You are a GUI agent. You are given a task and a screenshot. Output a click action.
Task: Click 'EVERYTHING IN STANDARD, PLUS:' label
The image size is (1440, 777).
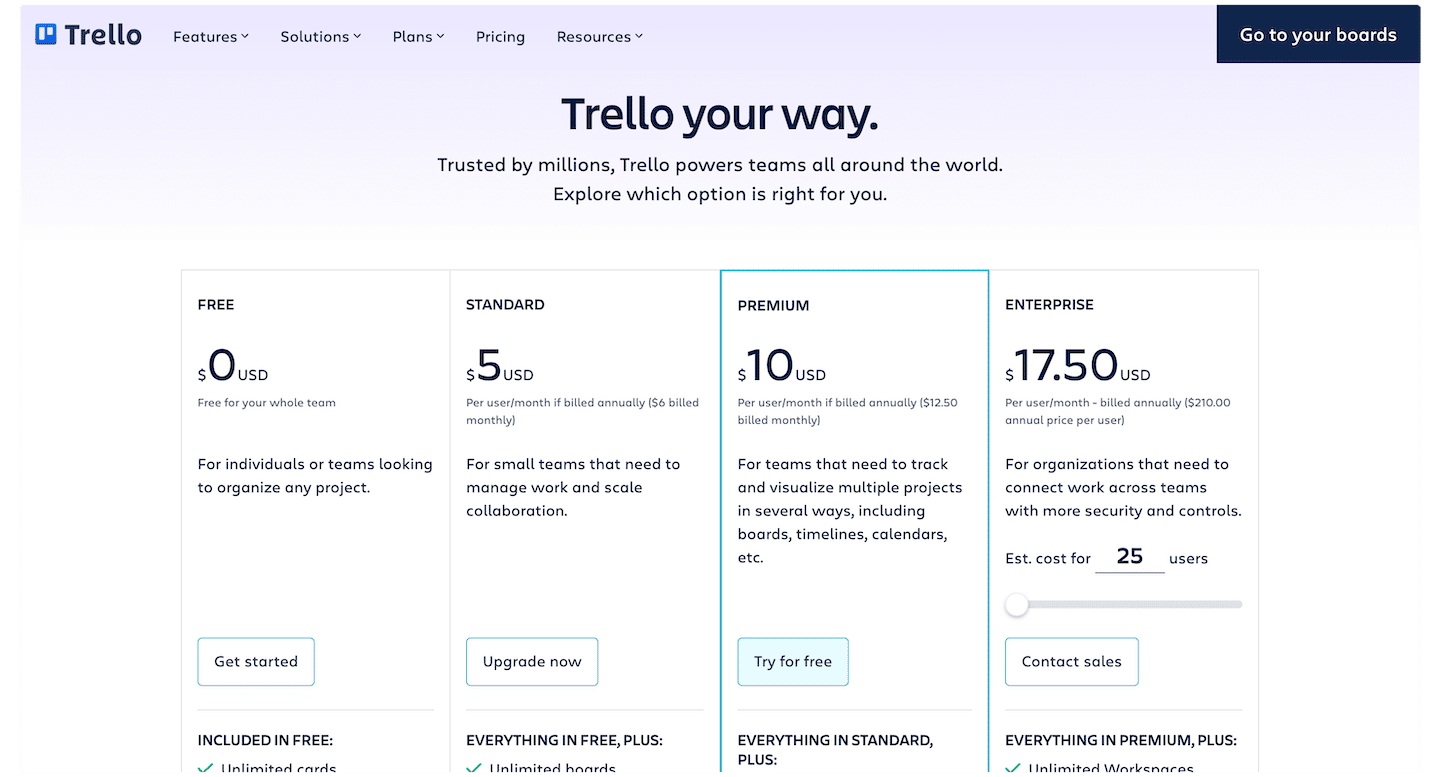pos(835,750)
